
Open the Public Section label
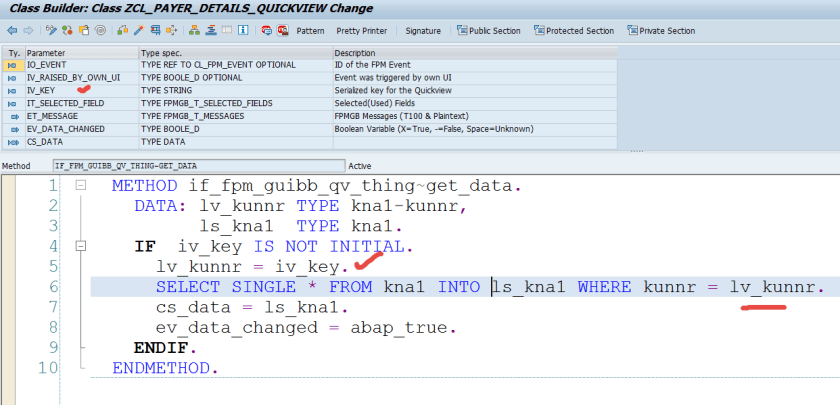coord(494,31)
